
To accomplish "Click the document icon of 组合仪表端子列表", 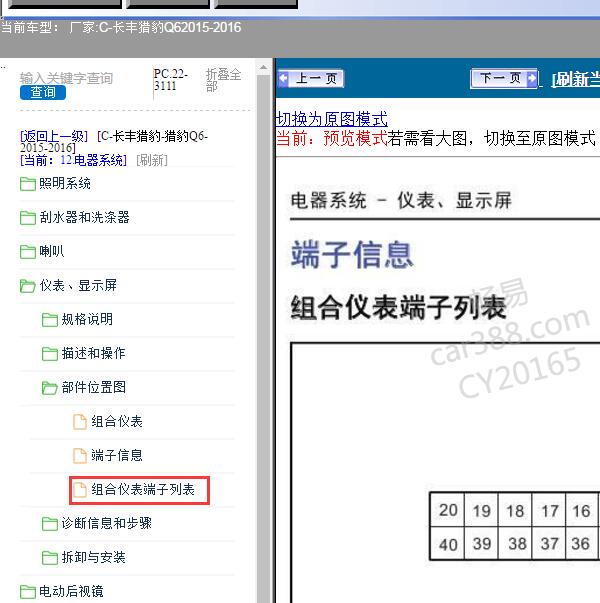I will [x=80, y=490].
